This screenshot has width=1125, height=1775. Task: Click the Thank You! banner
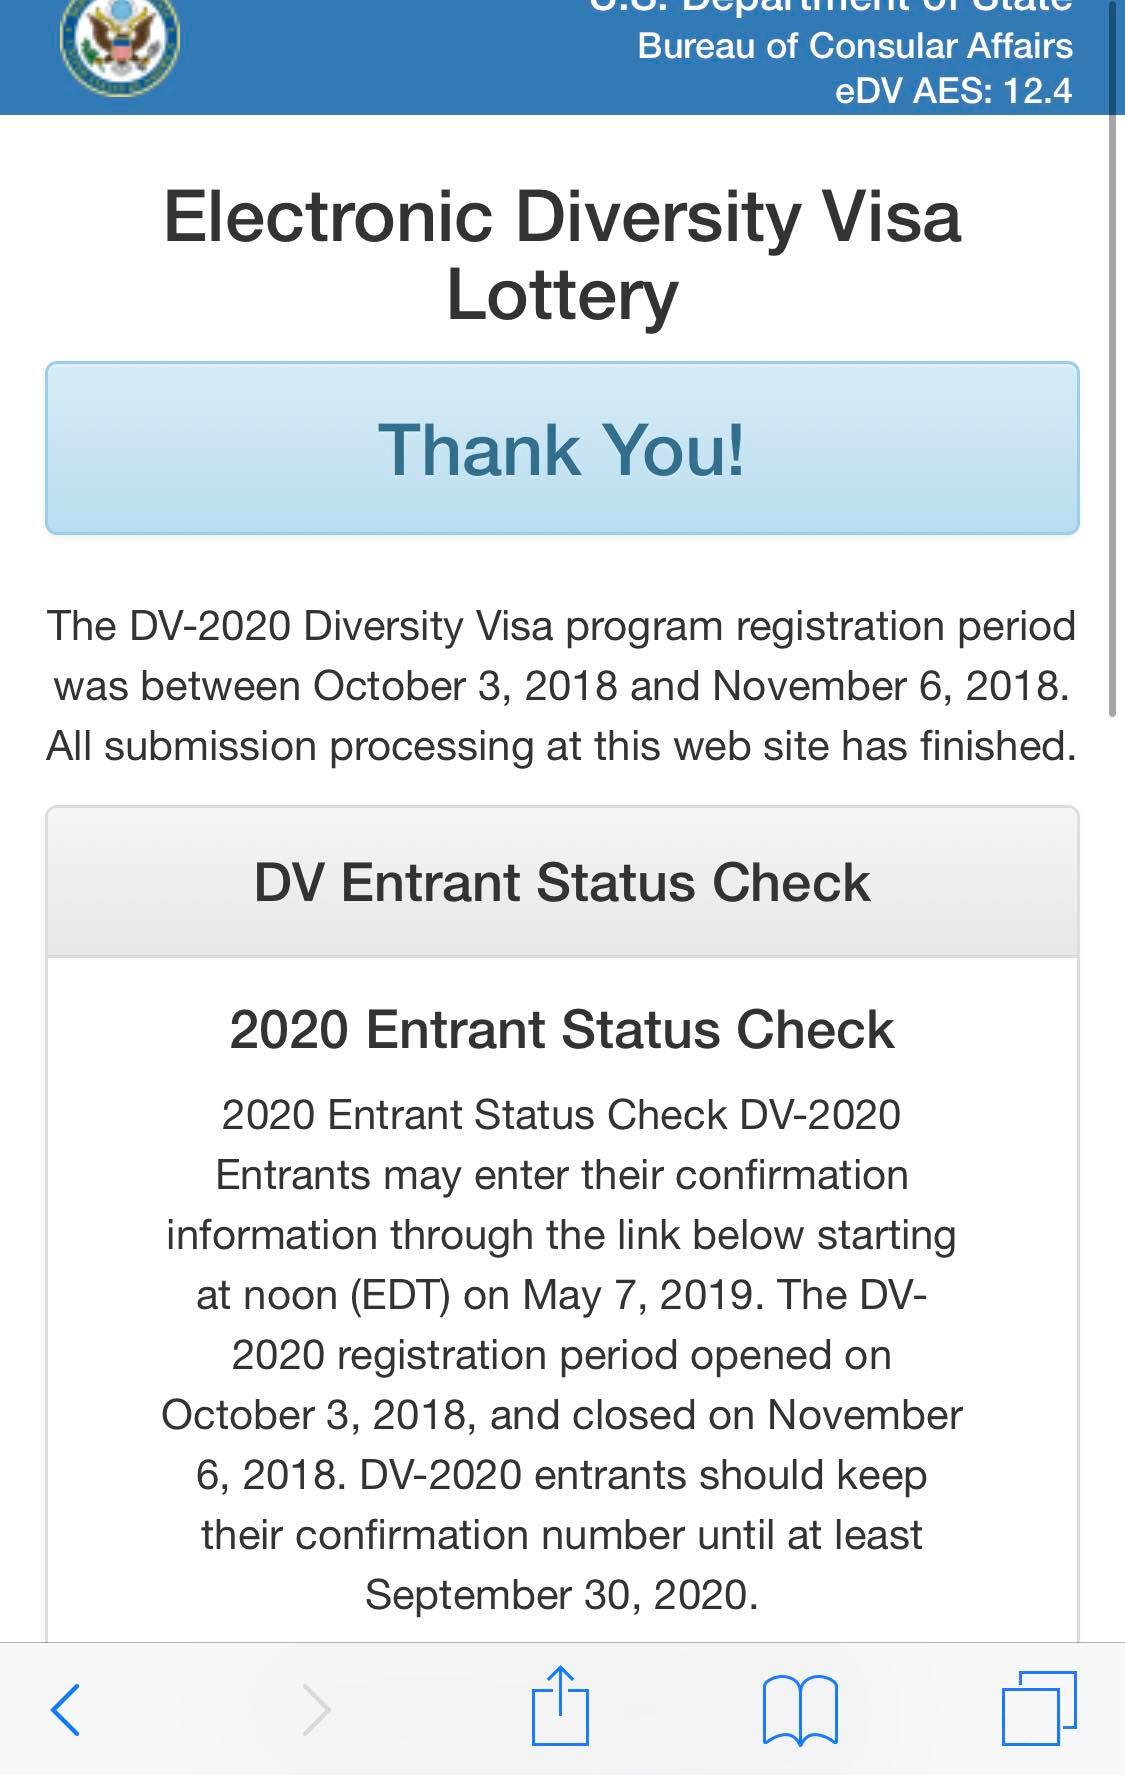click(x=562, y=448)
